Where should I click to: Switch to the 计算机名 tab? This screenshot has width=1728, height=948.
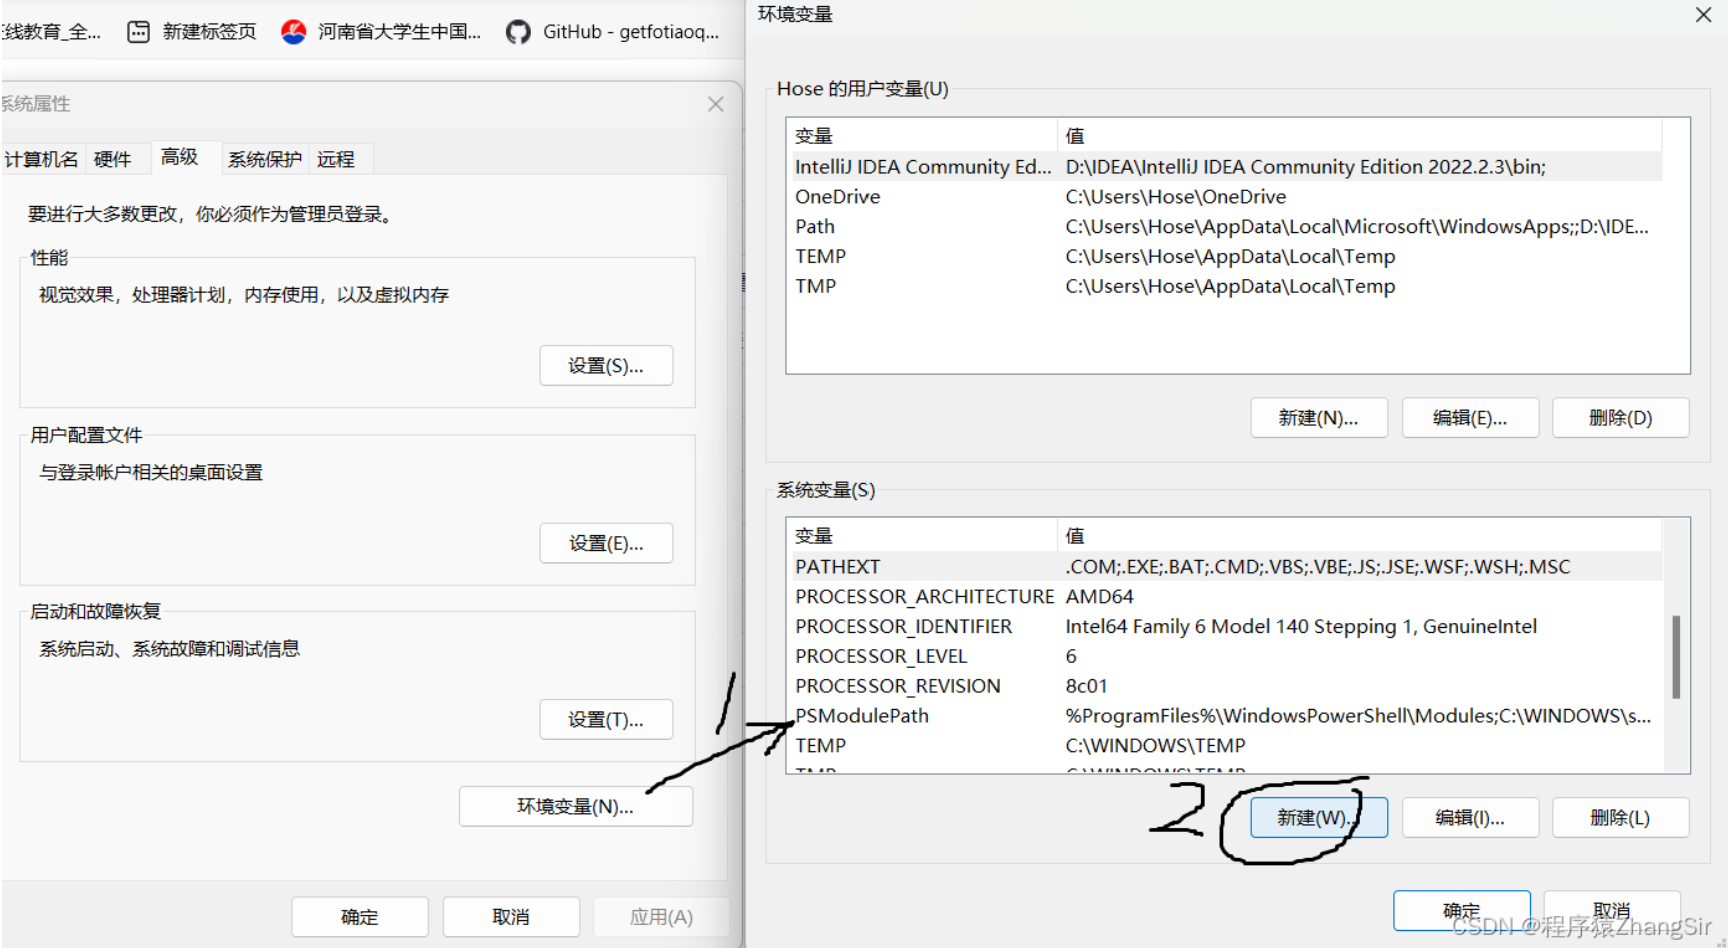click(x=41, y=159)
